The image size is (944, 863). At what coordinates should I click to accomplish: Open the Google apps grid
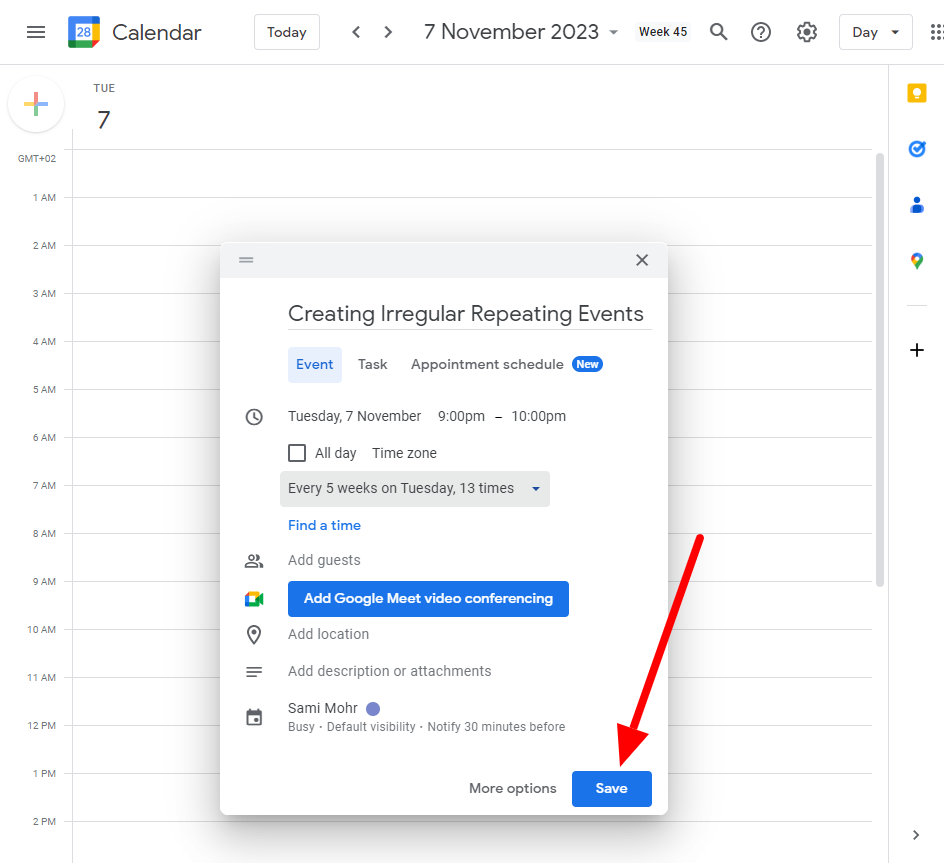(x=938, y=31)
